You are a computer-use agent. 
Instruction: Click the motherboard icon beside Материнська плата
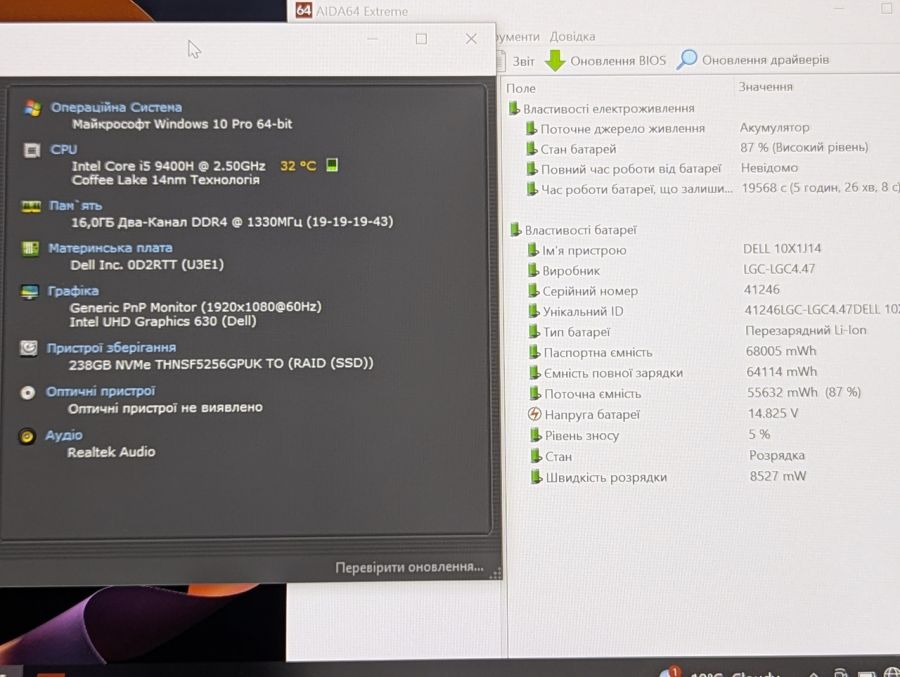30,249
